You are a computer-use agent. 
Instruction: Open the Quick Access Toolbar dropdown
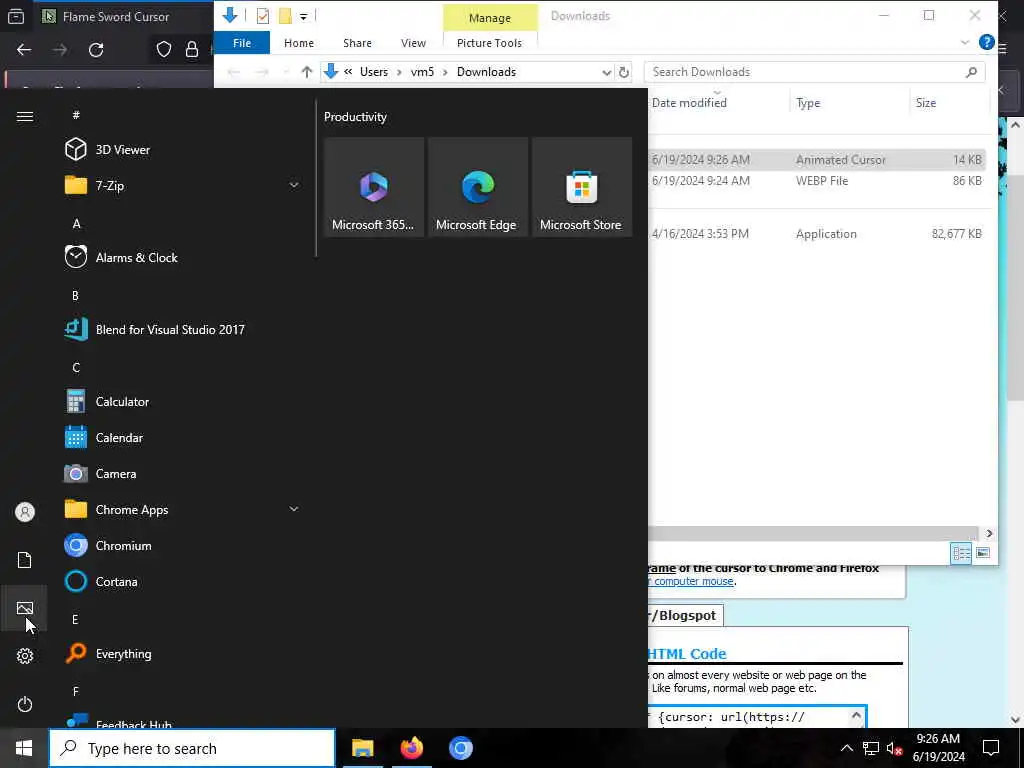click(303, 16)
